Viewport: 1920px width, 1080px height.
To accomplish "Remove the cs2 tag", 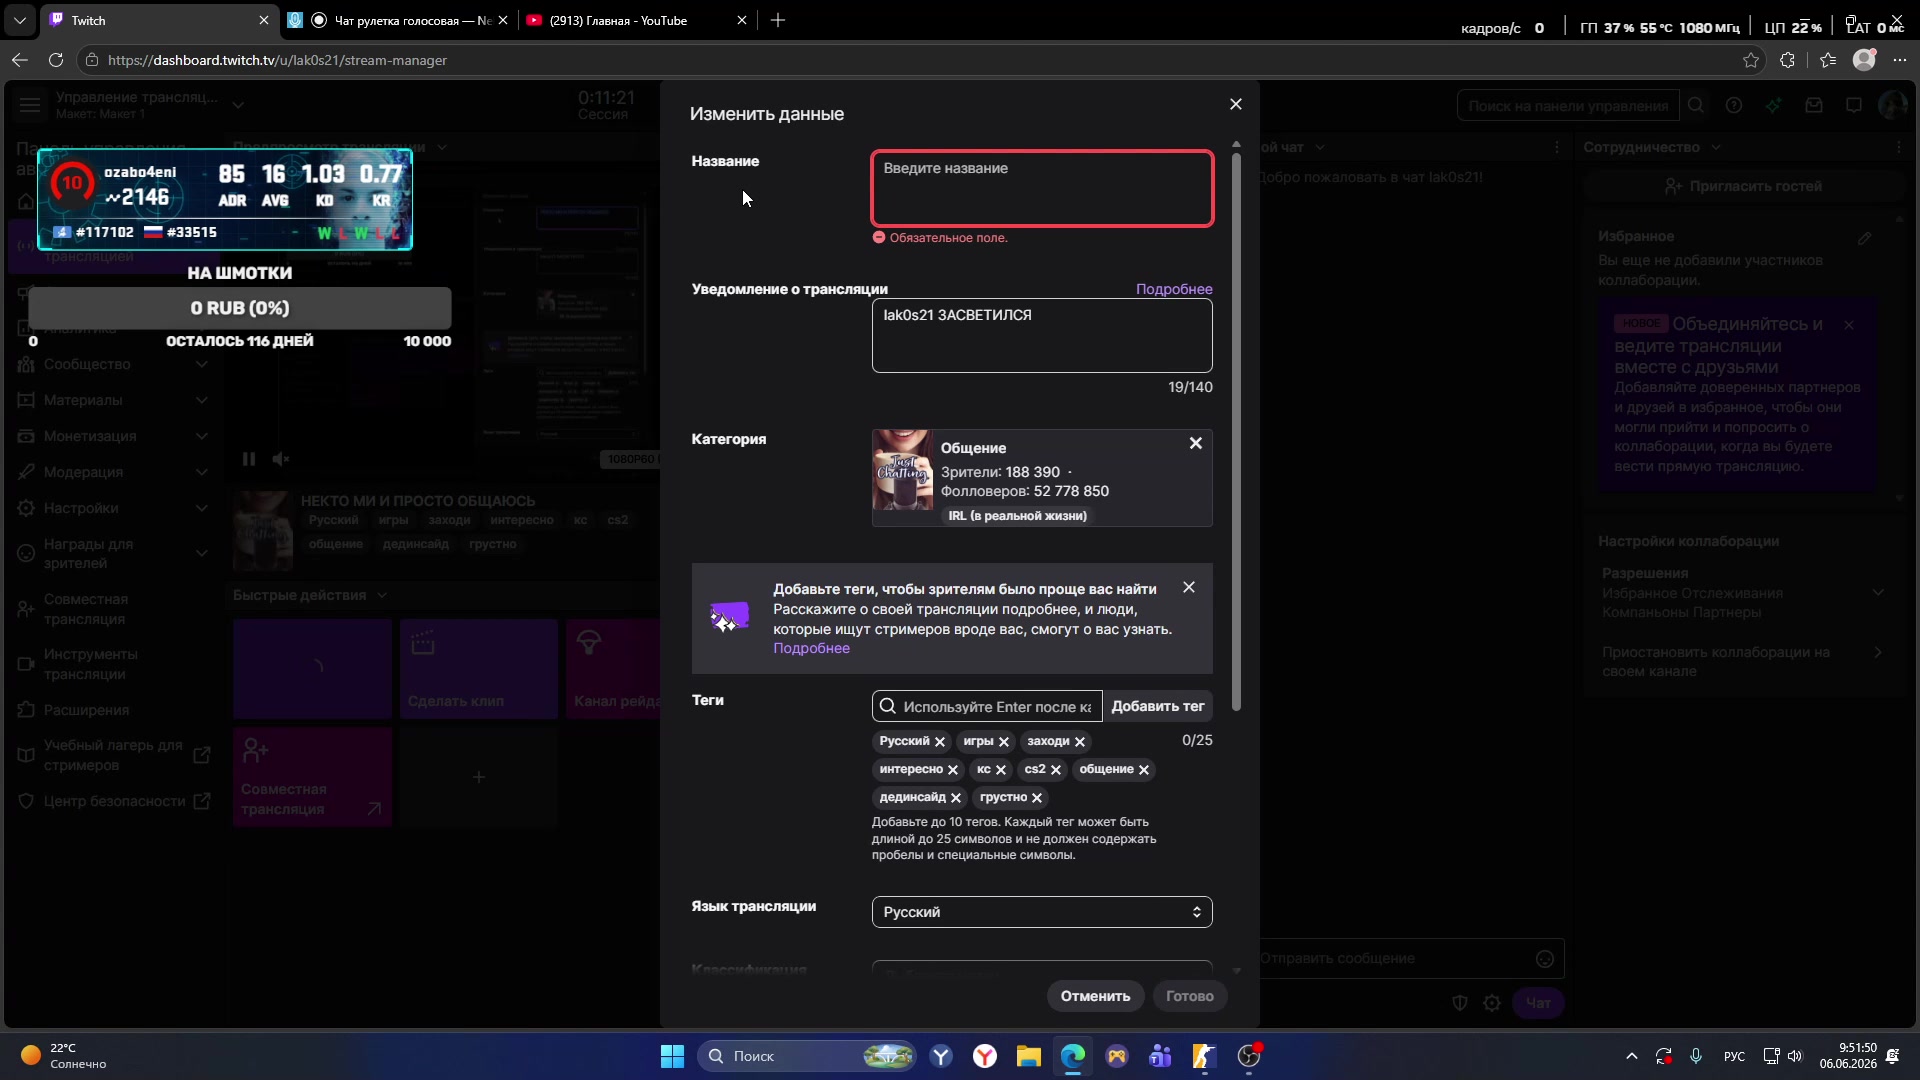I will coord(1056,769).
